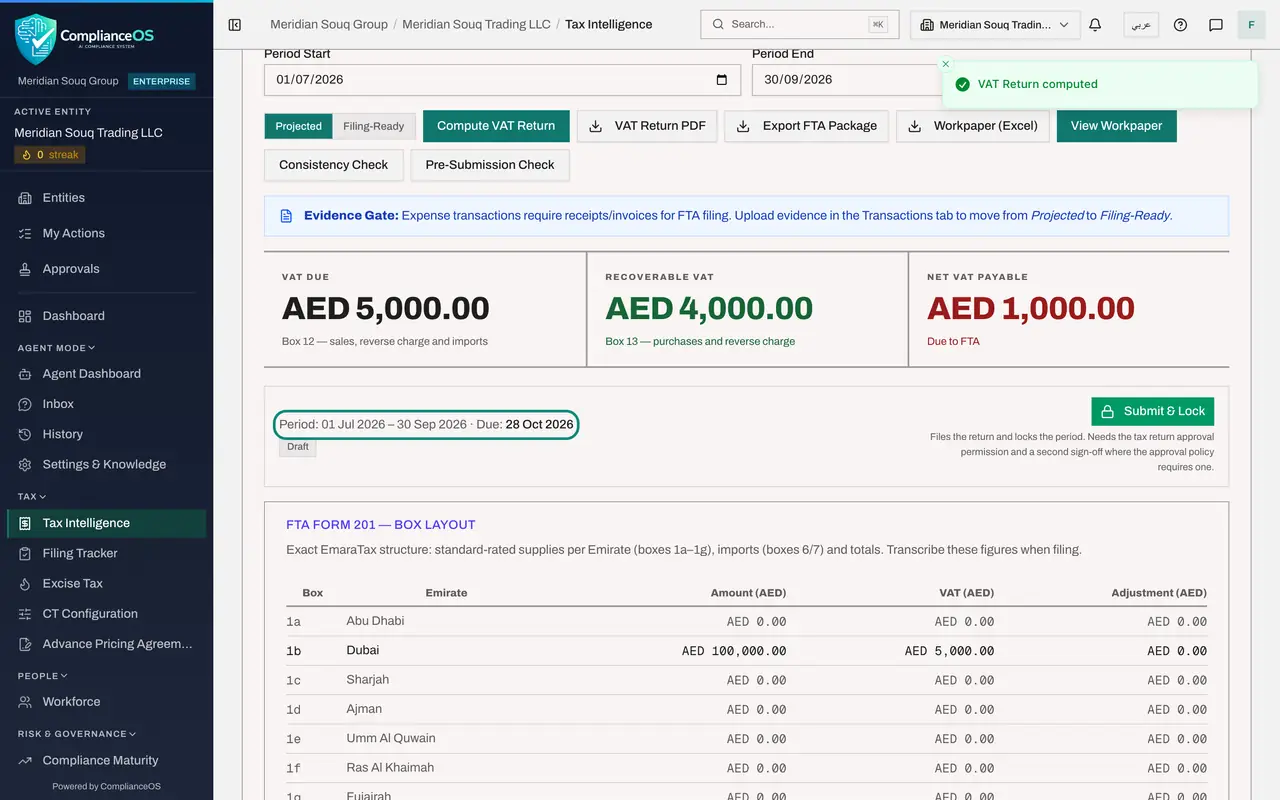Image resolution: width=1280 pixels, height=800 pixels.
Task: Open Filing Tracker
Action: coord(107,553)
